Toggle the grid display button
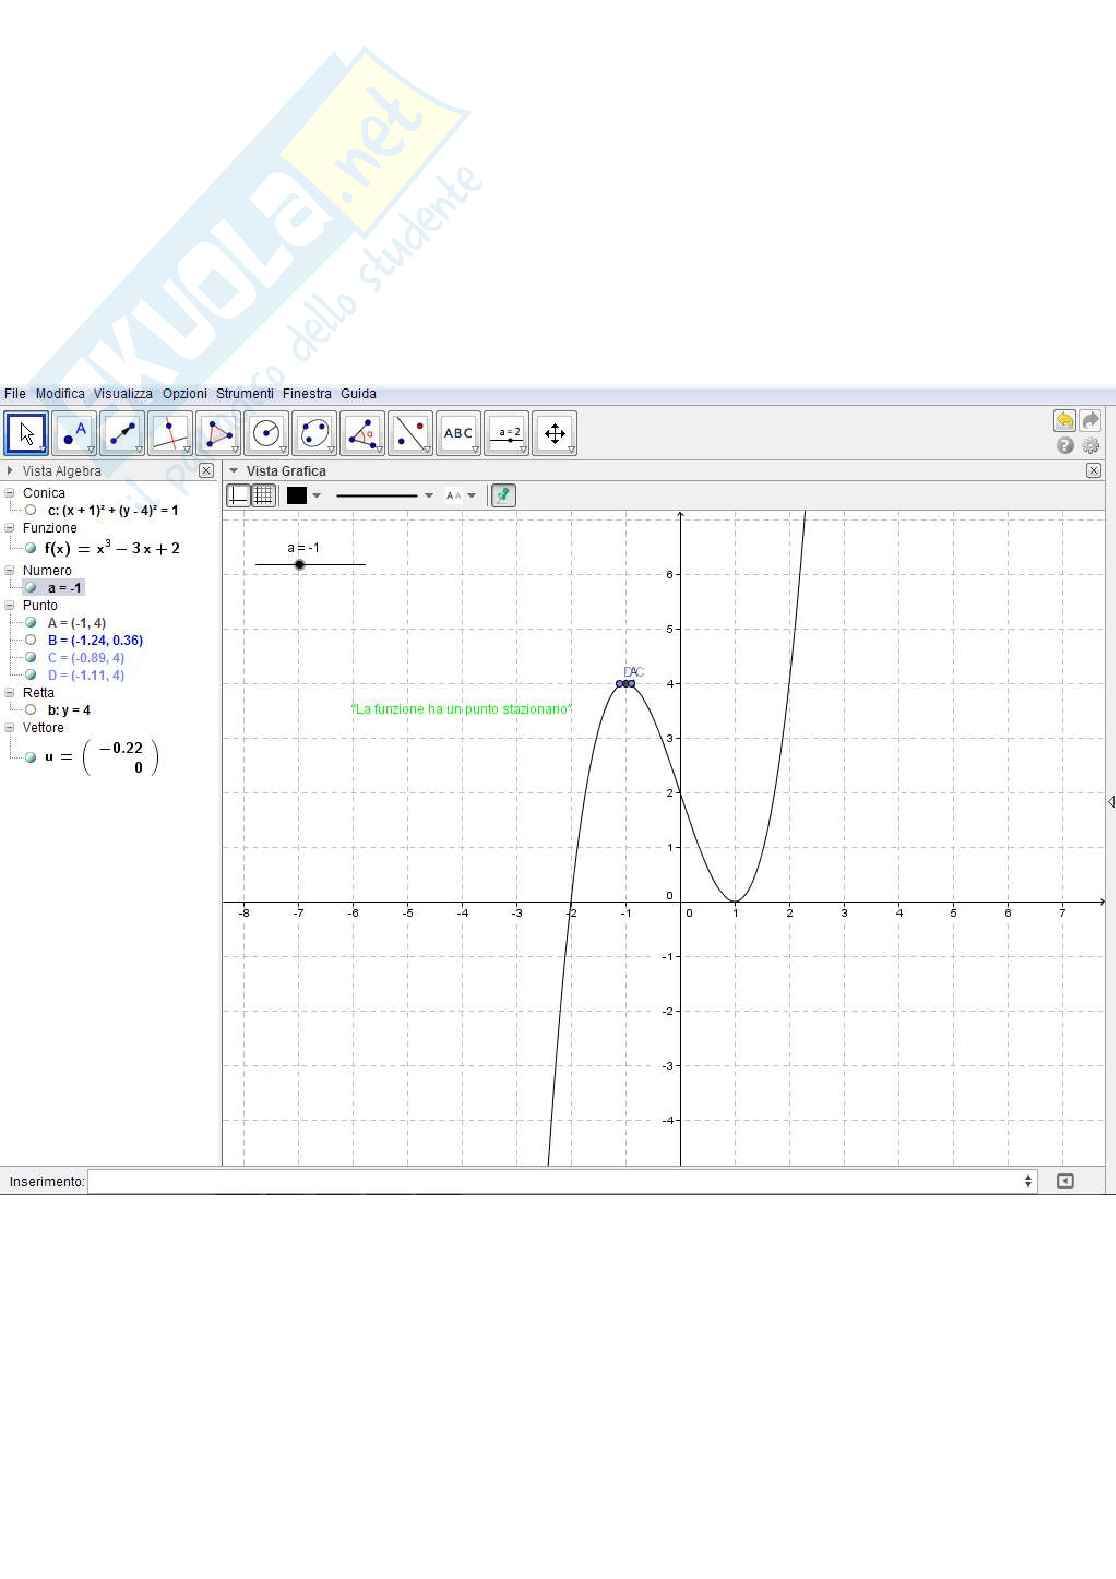Image resolution: width=1116 pixels, height=1579 pixels. tap(263, 495)
